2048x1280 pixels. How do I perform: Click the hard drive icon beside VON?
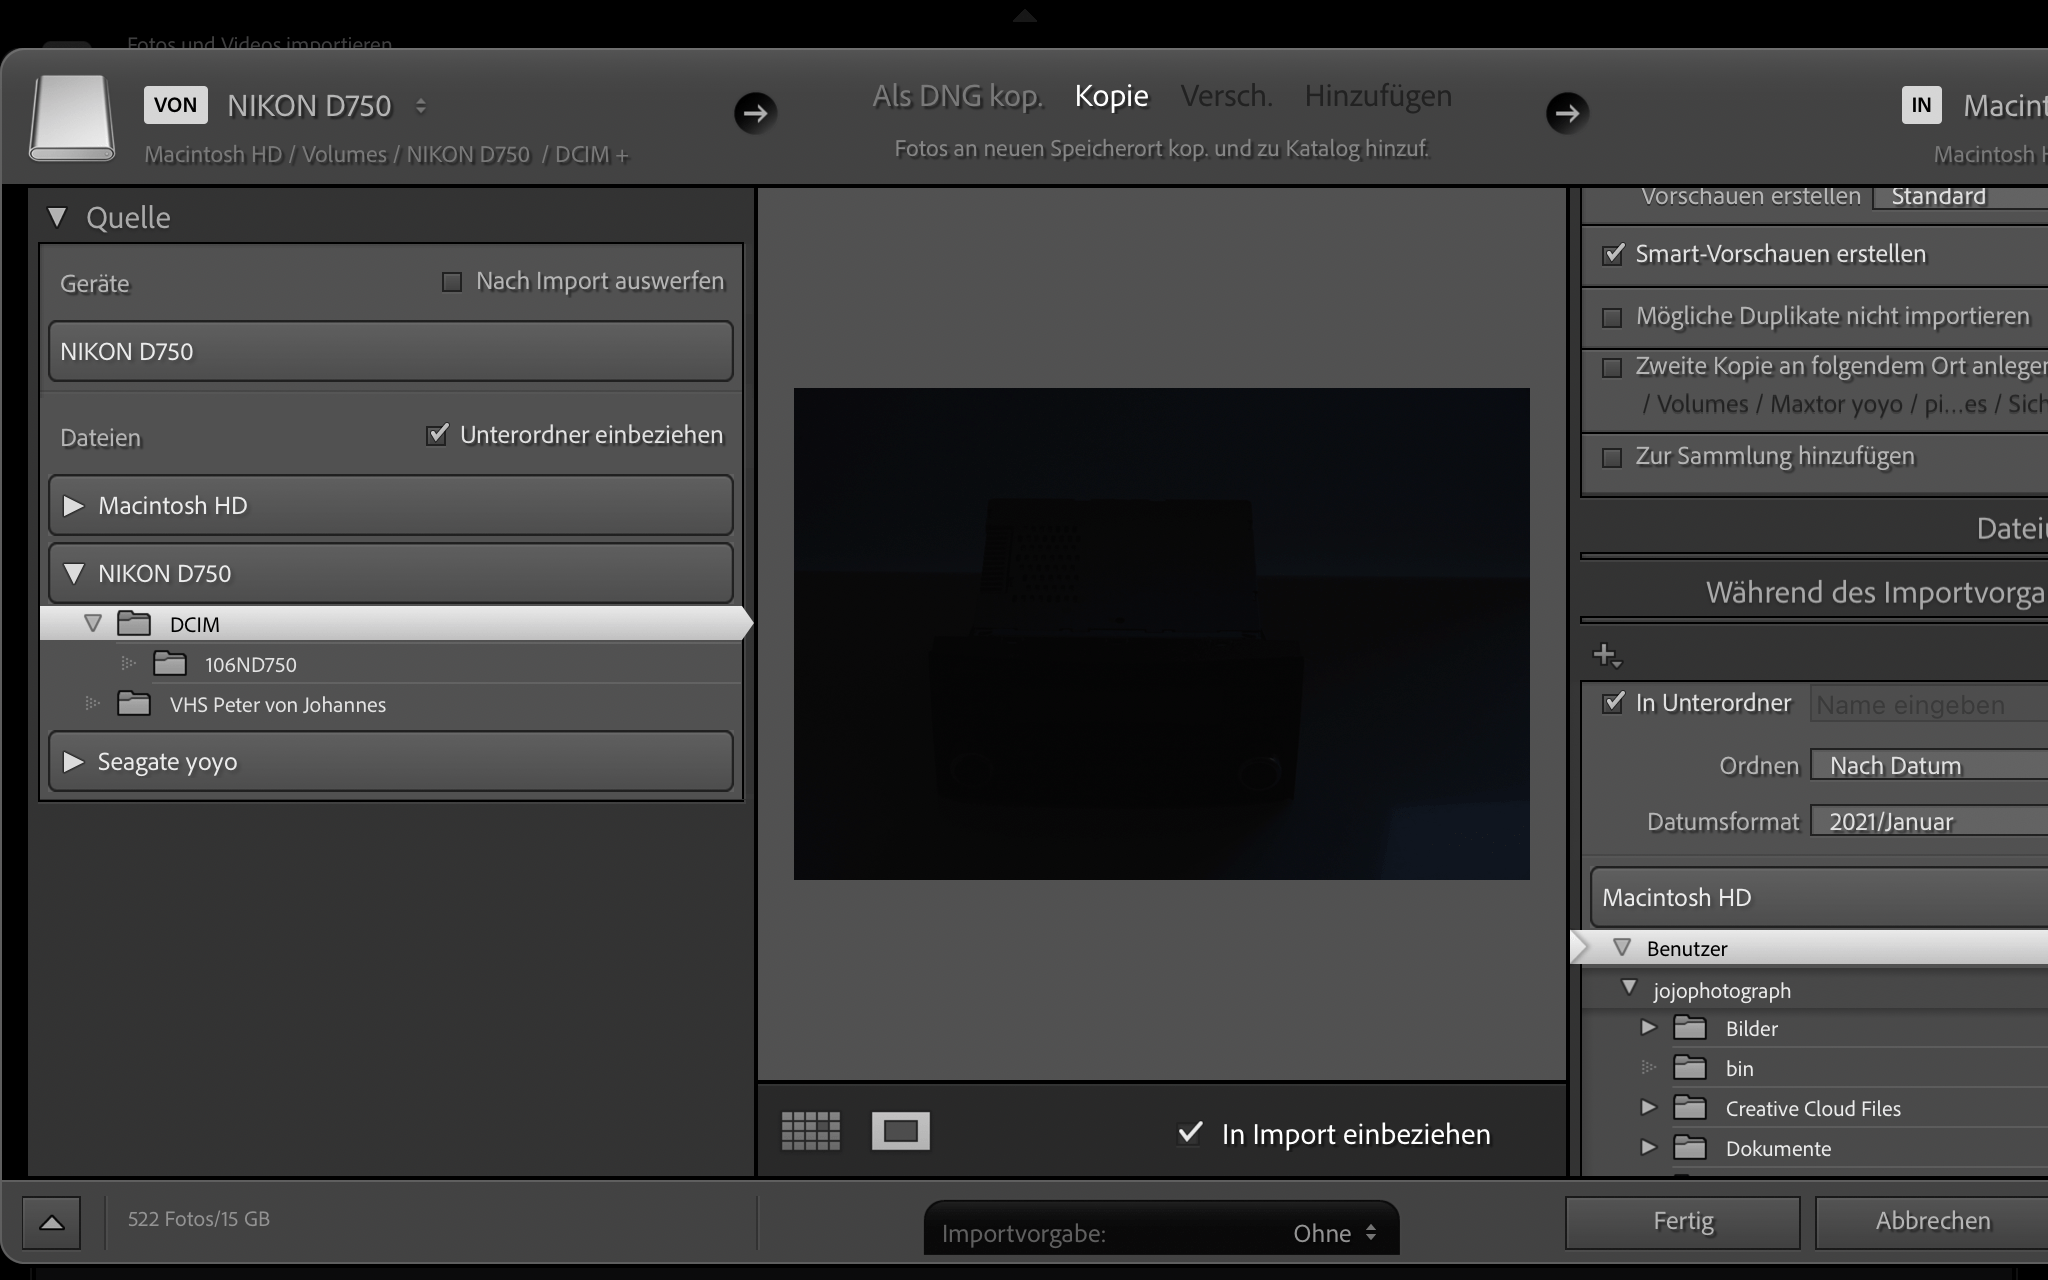tap(69, 117)
